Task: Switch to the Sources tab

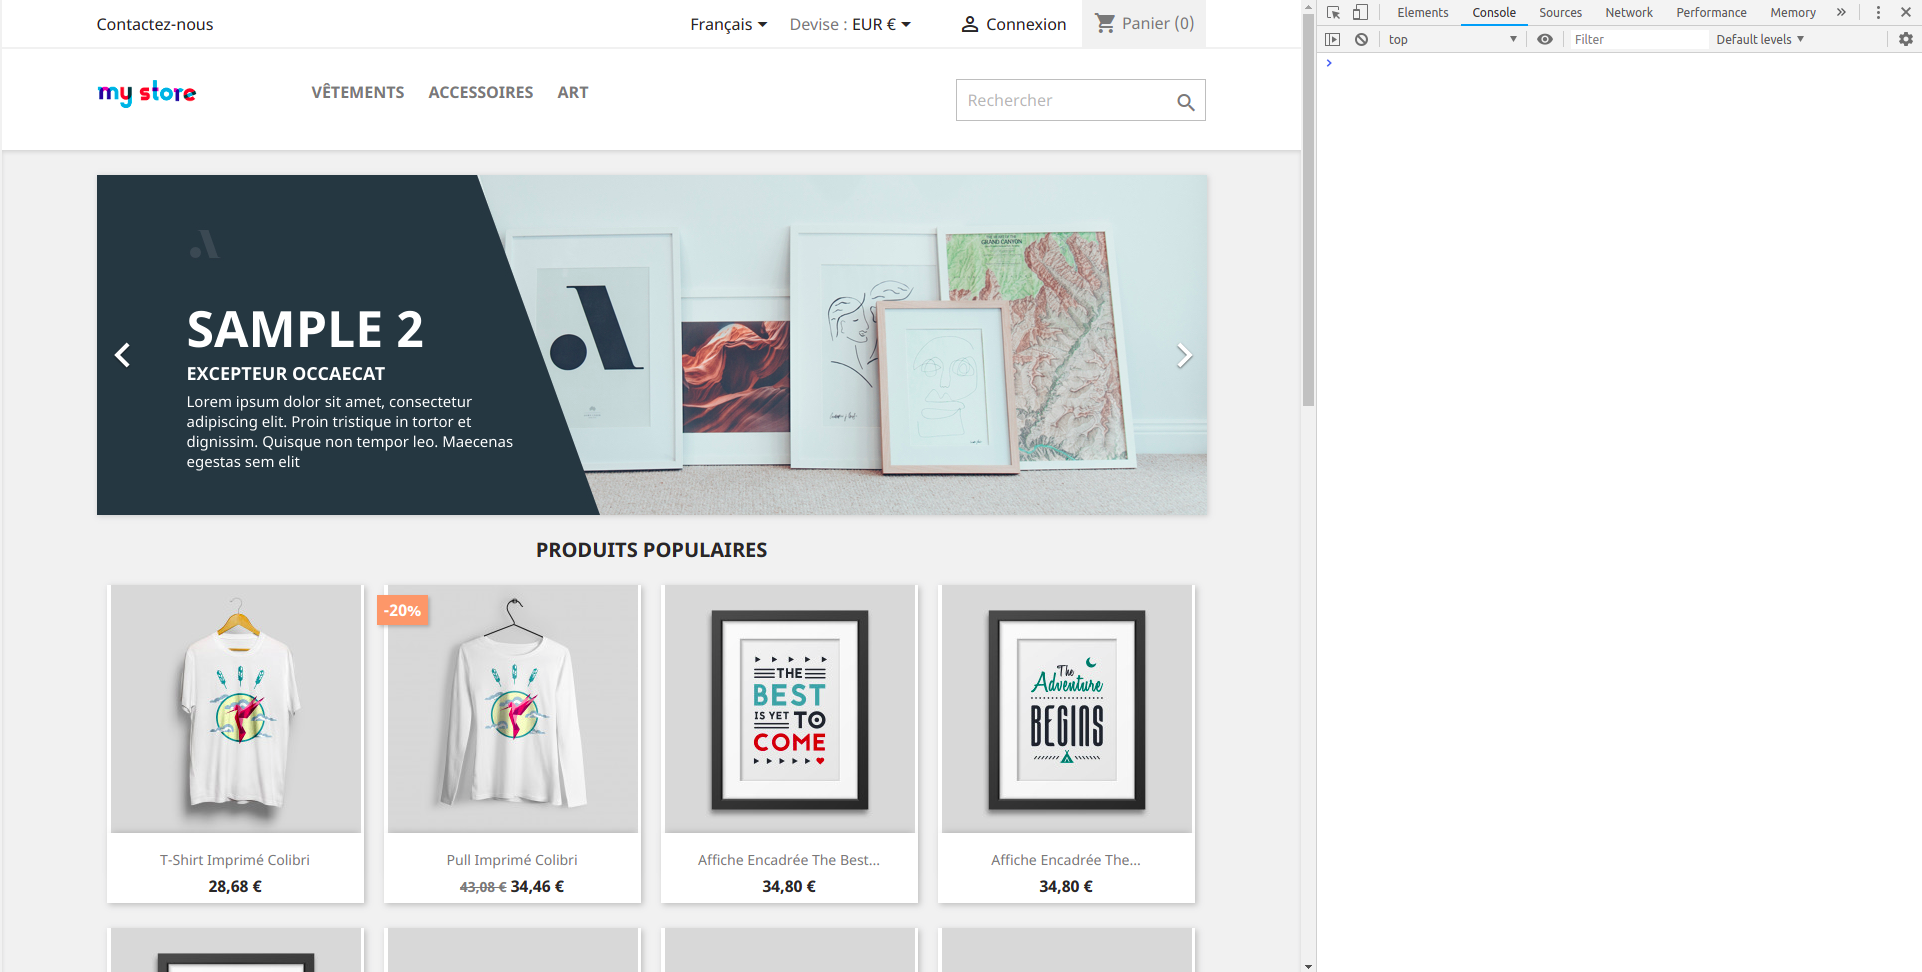Action: pos(1560,13)
